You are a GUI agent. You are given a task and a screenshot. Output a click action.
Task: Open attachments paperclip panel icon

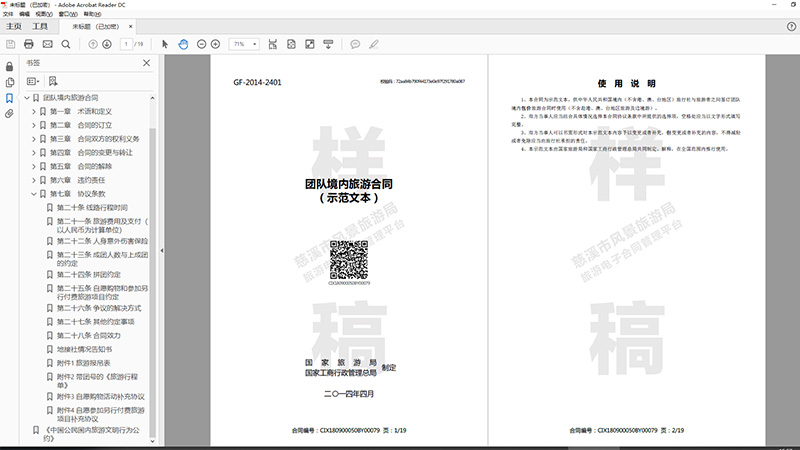pyautogui.click(x=9, y=114)
